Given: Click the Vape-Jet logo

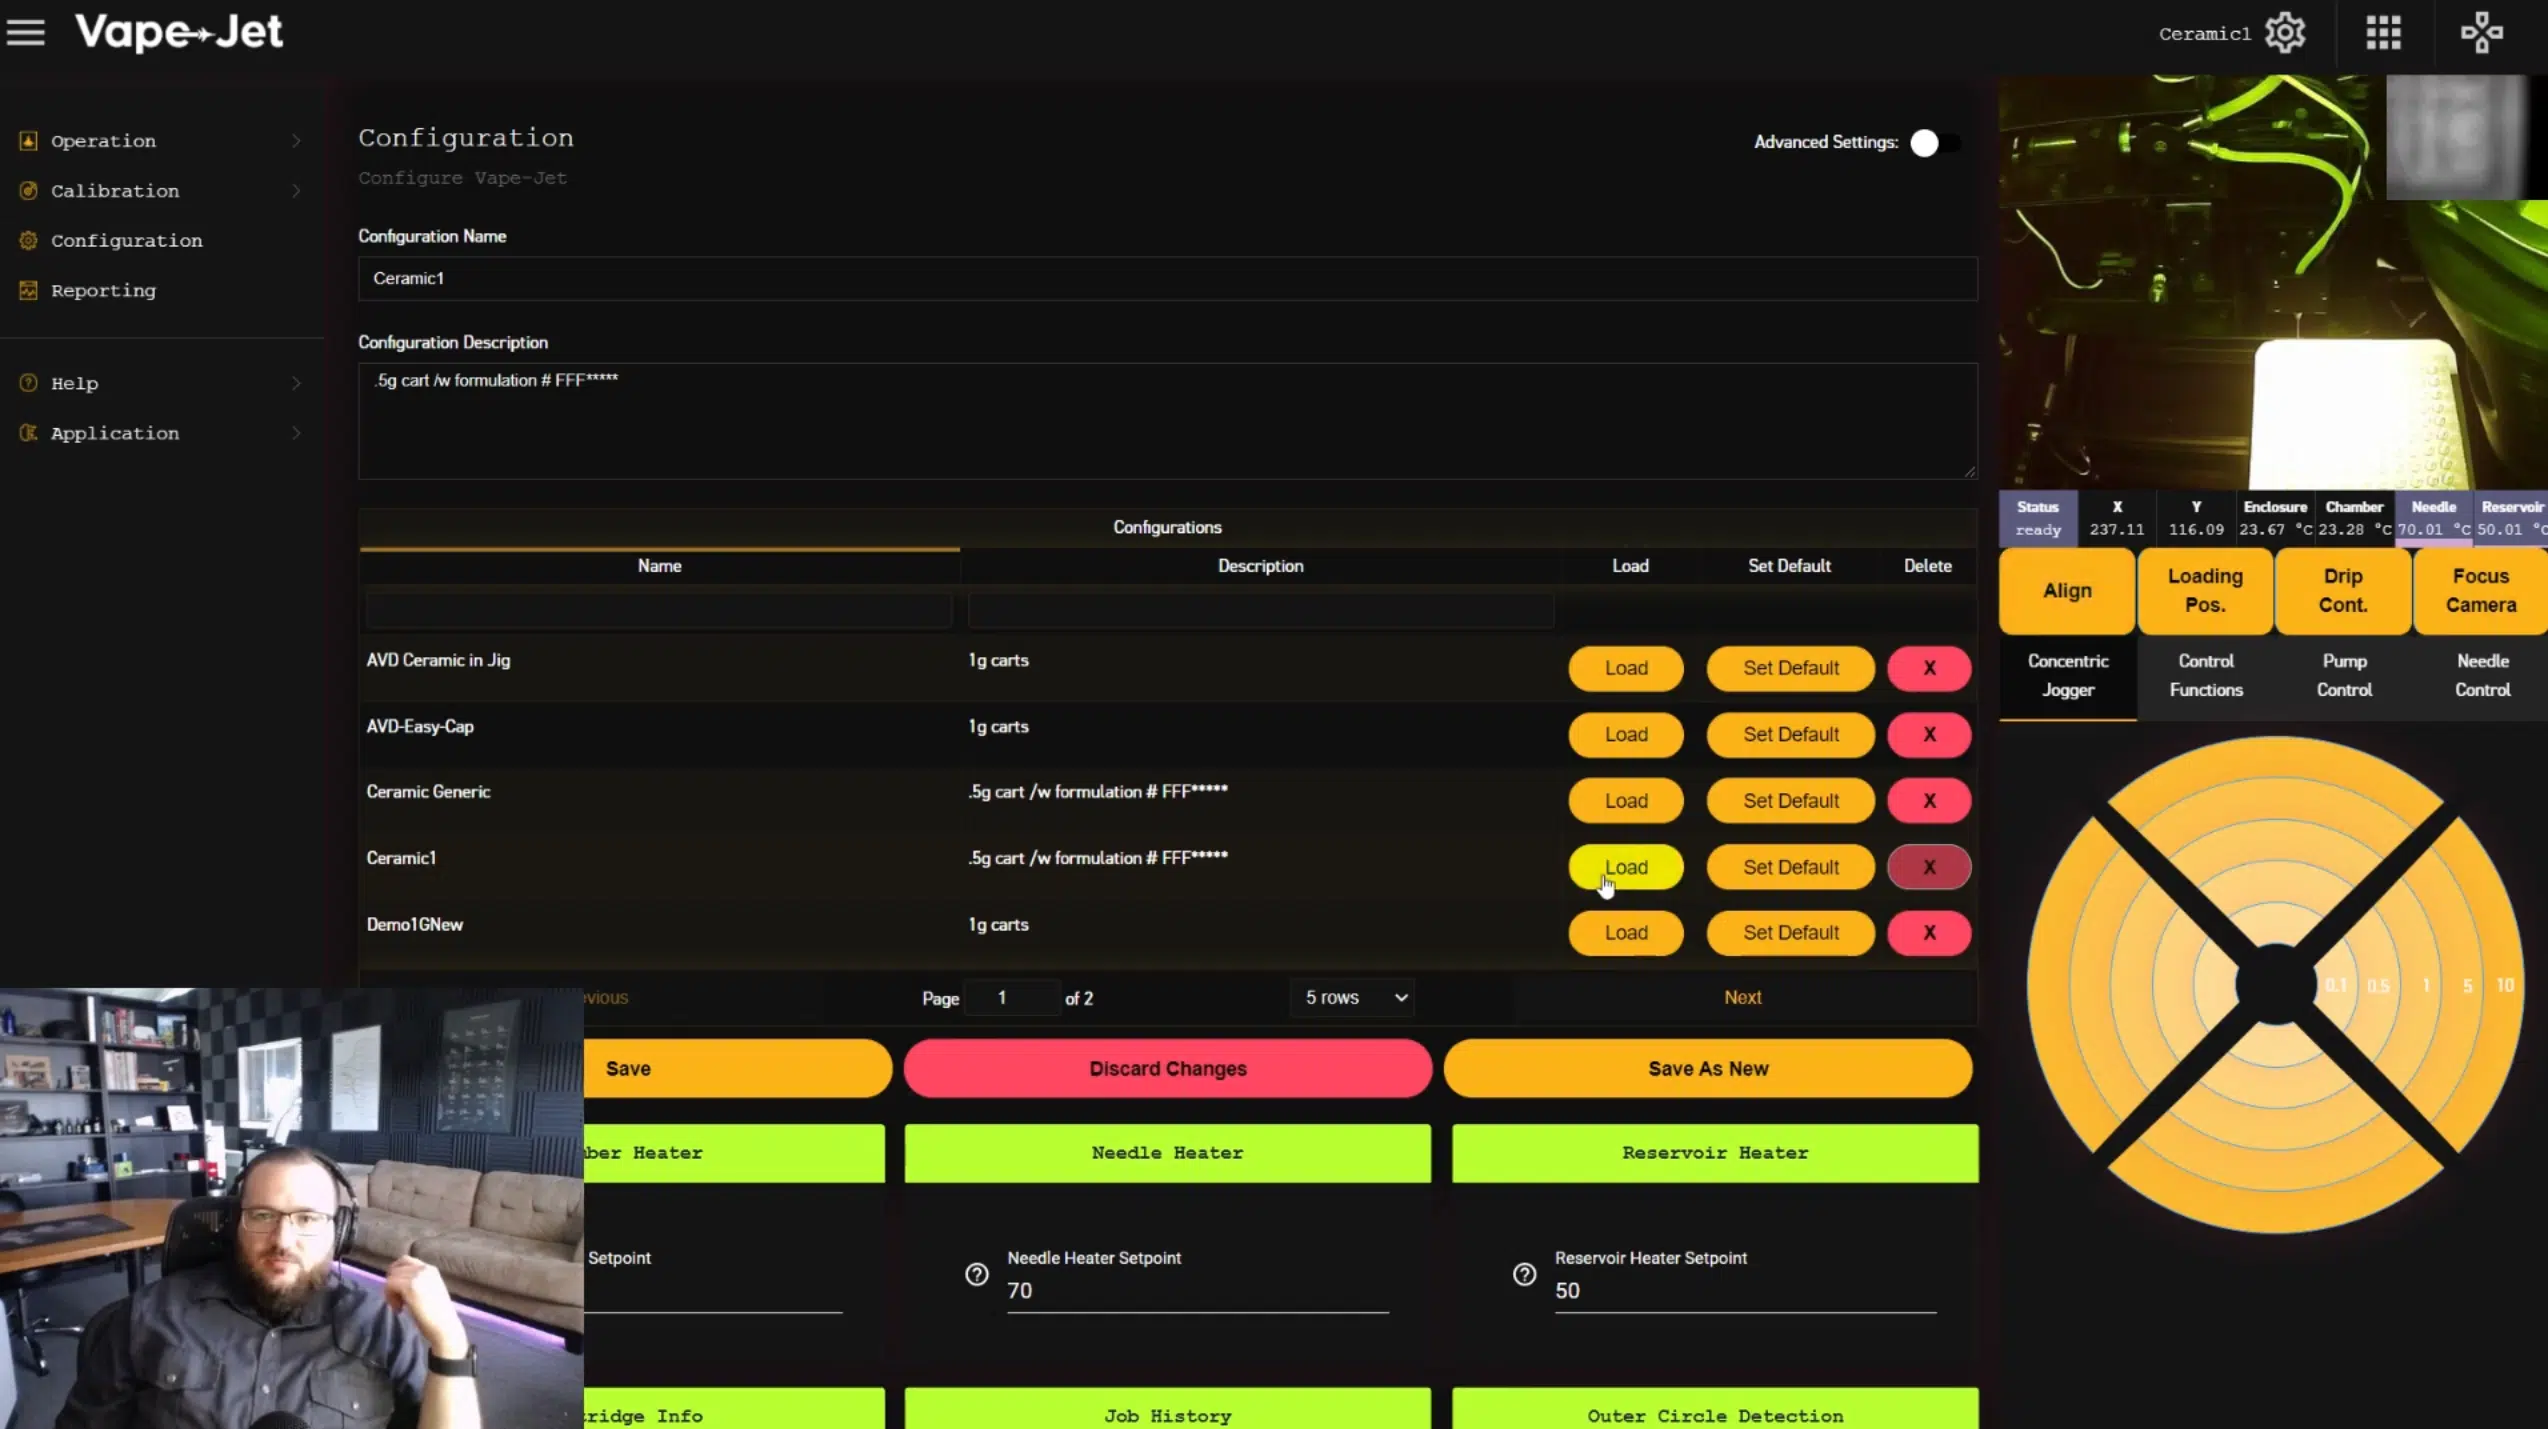Looking at the screenshot, I should click(x=179, y=32).
